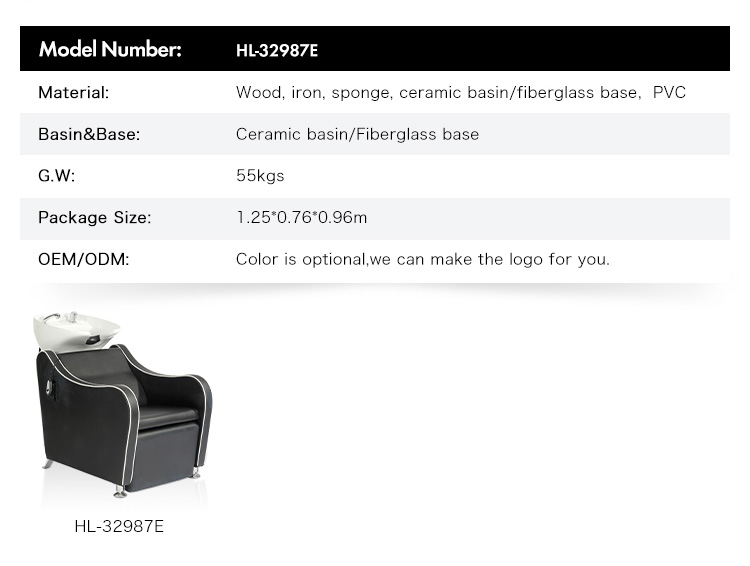Click the HL-32987E caption under the image
The image size is (750, 566).
click(x=119, y=526)
